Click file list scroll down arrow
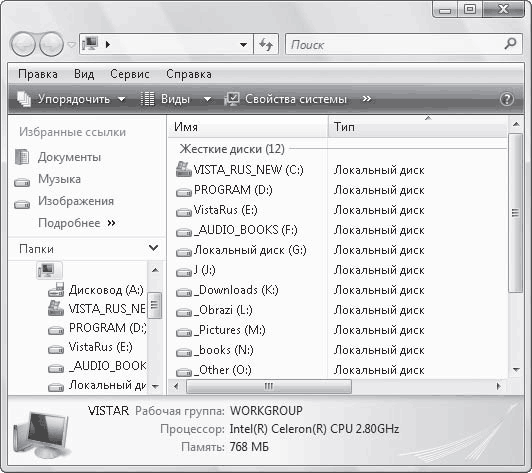Viewport: 532px width, 473px height. coord(516,370)
